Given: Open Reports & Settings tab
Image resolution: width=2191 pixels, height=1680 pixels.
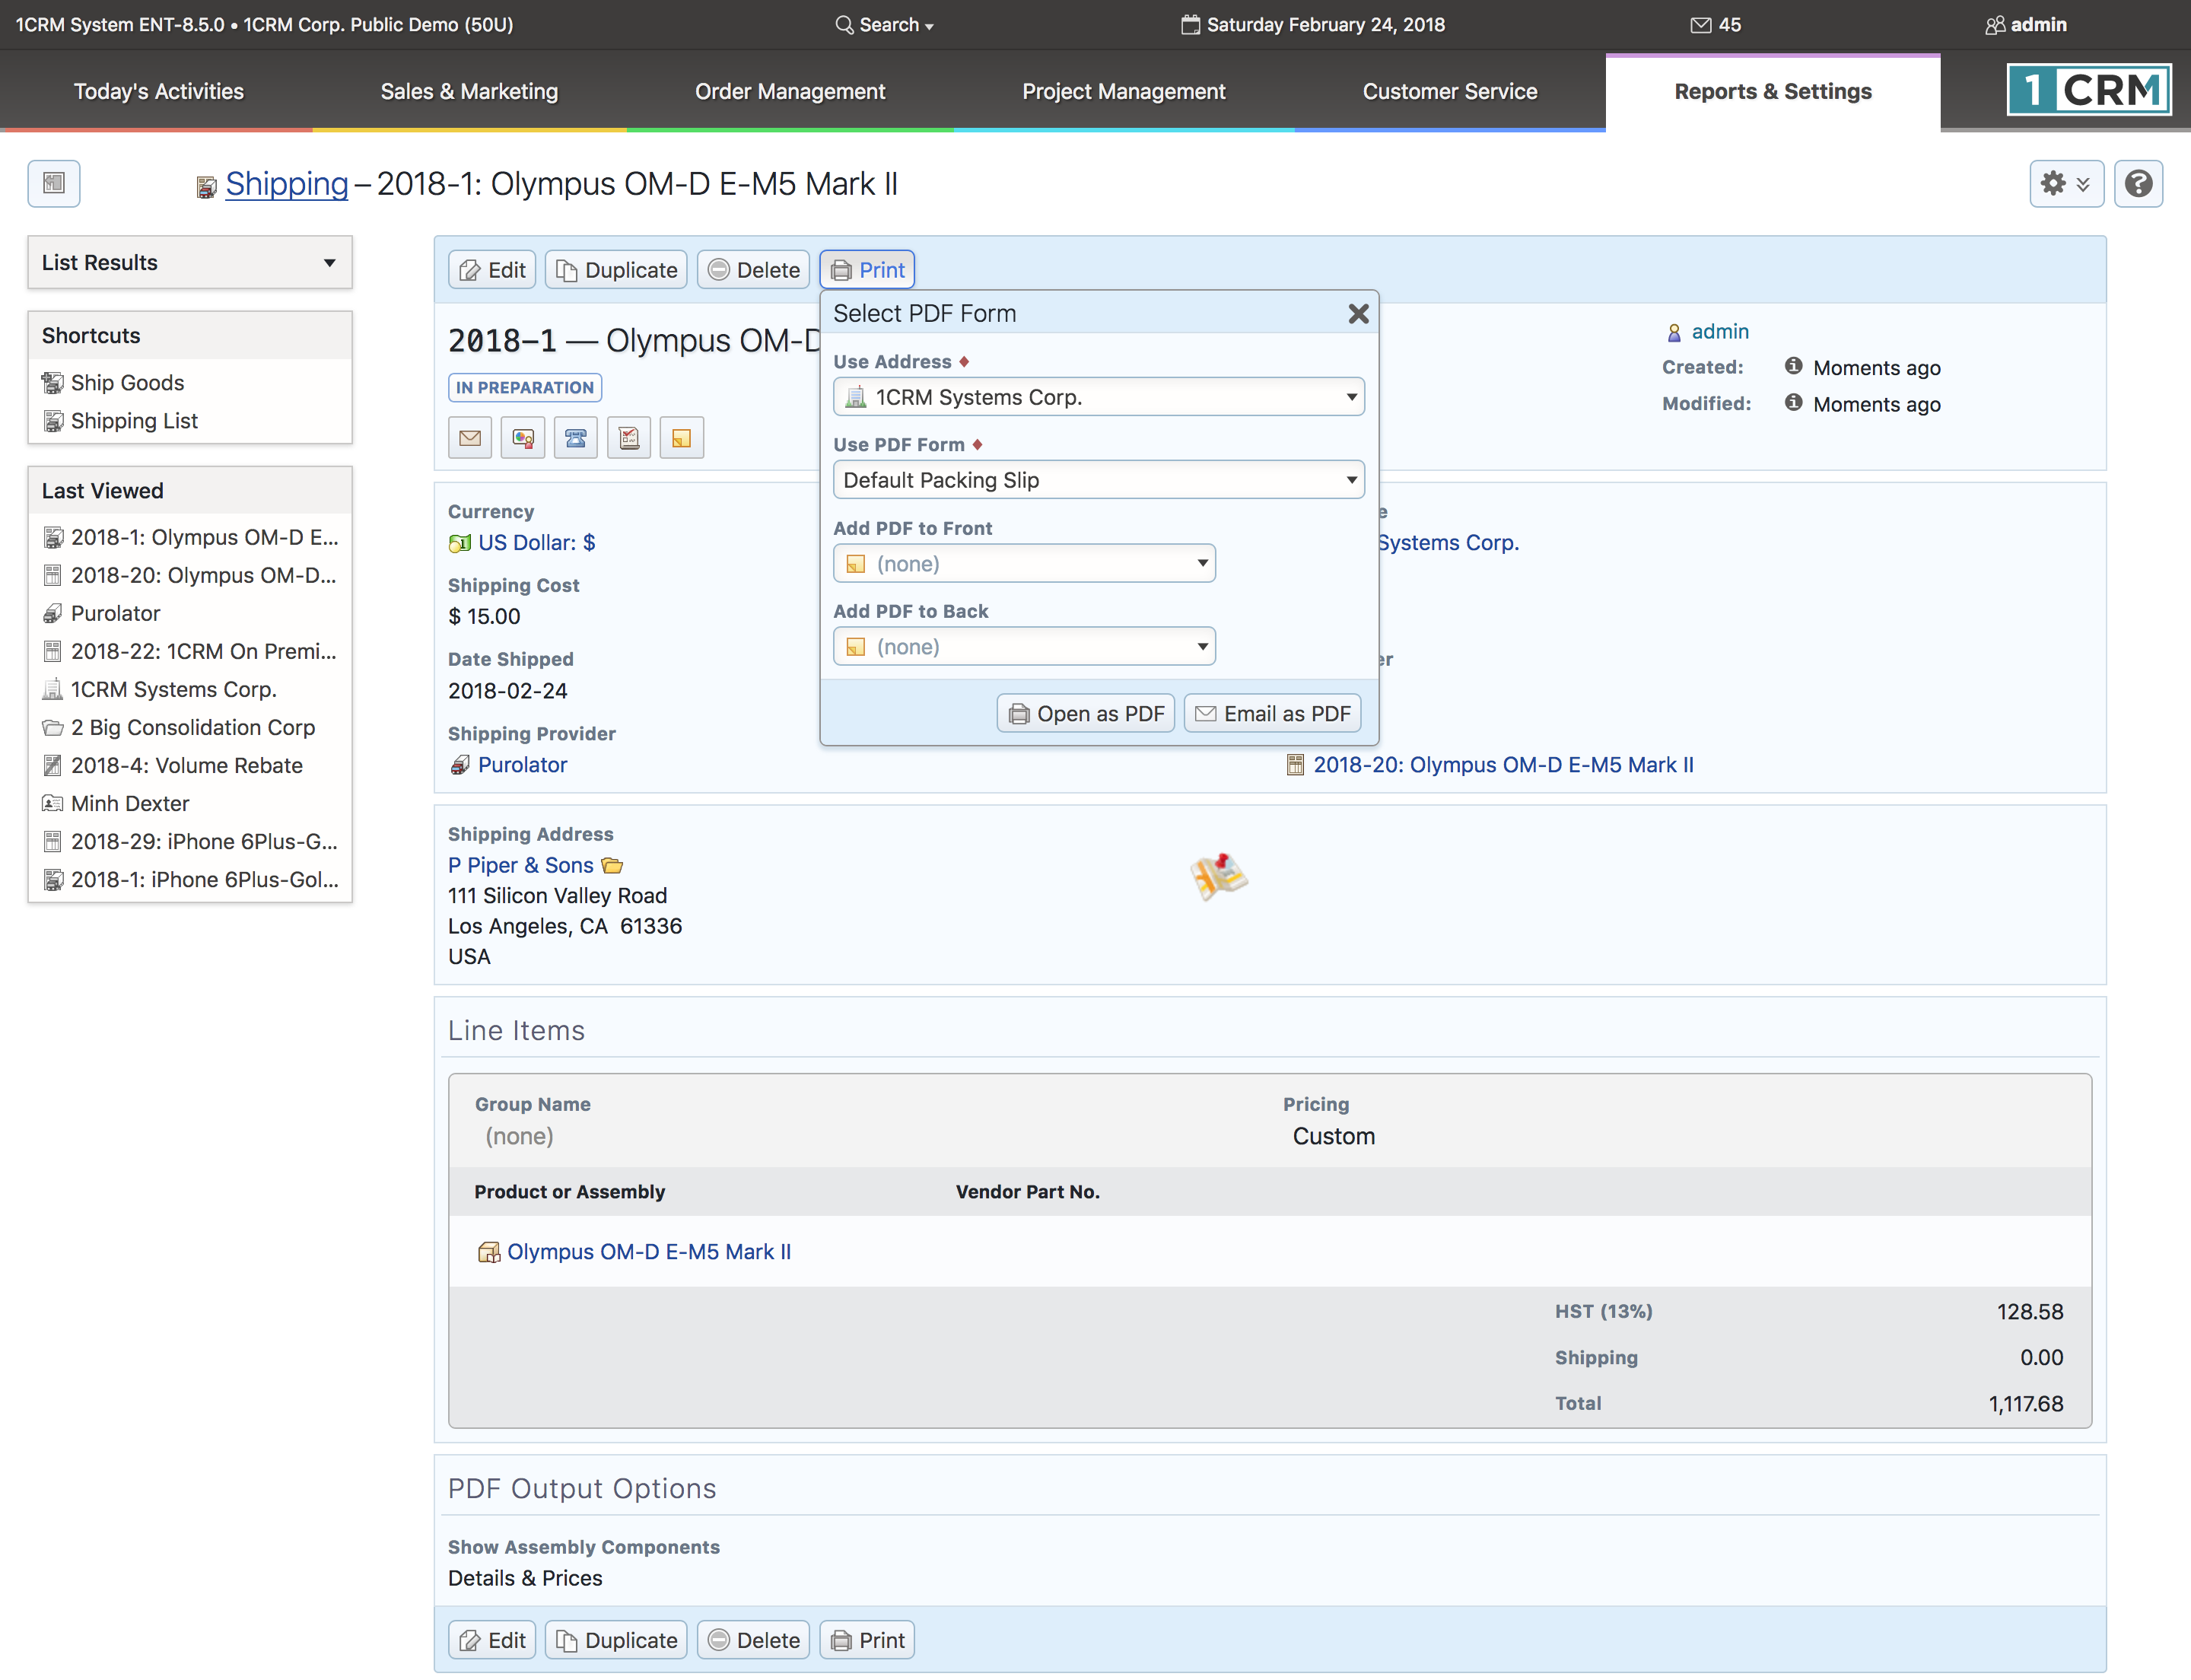Looking at the screenshot, I should tap(1772, 91).
